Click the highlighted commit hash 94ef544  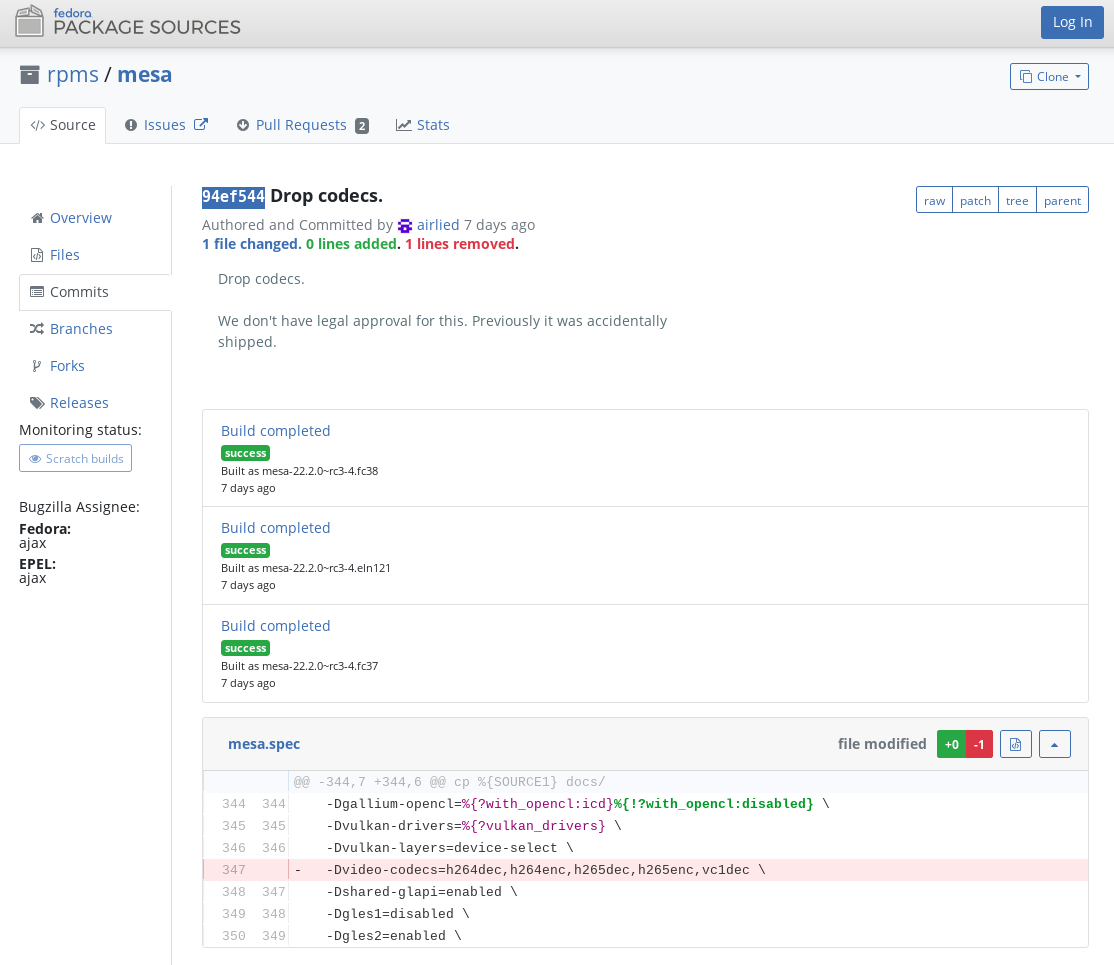point(233,196)
